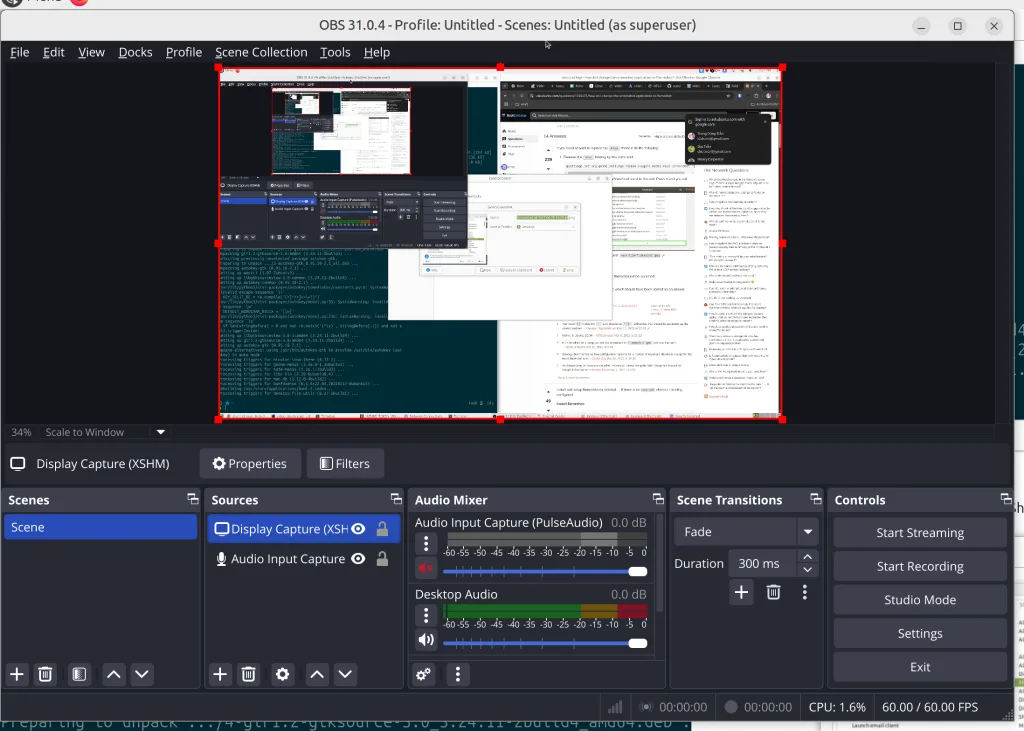Open the View menu

click(91, 52)
